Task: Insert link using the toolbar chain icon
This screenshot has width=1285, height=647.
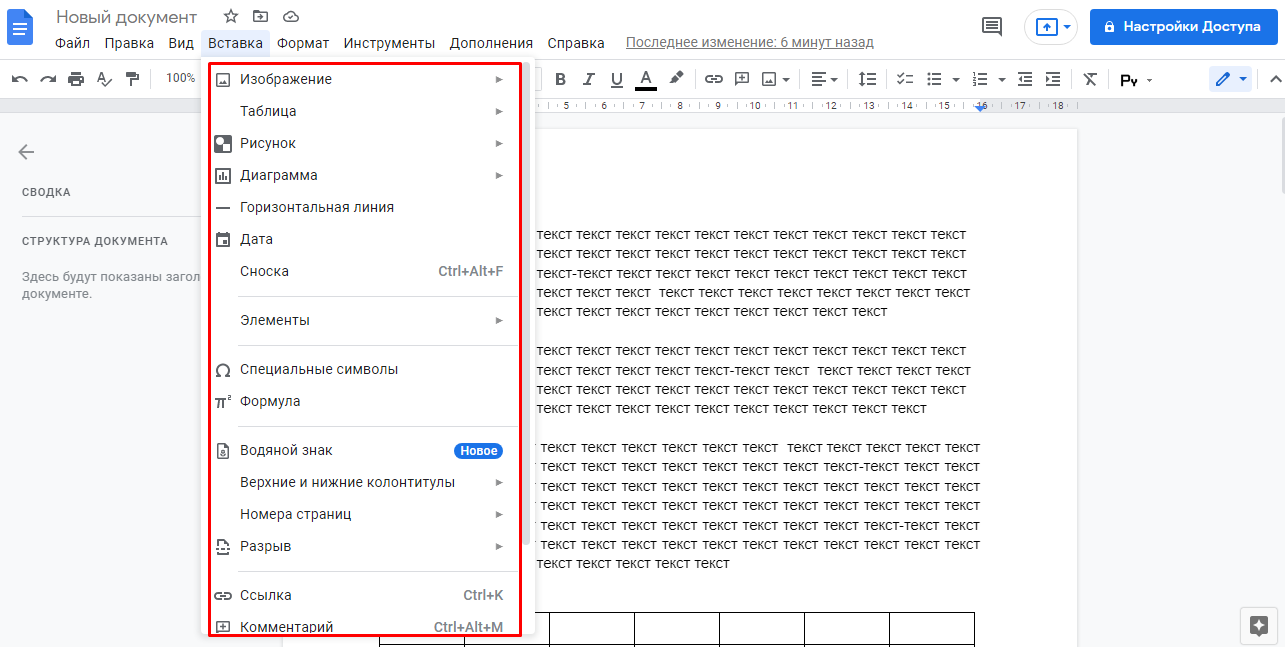Action: [x=713, y=79]
